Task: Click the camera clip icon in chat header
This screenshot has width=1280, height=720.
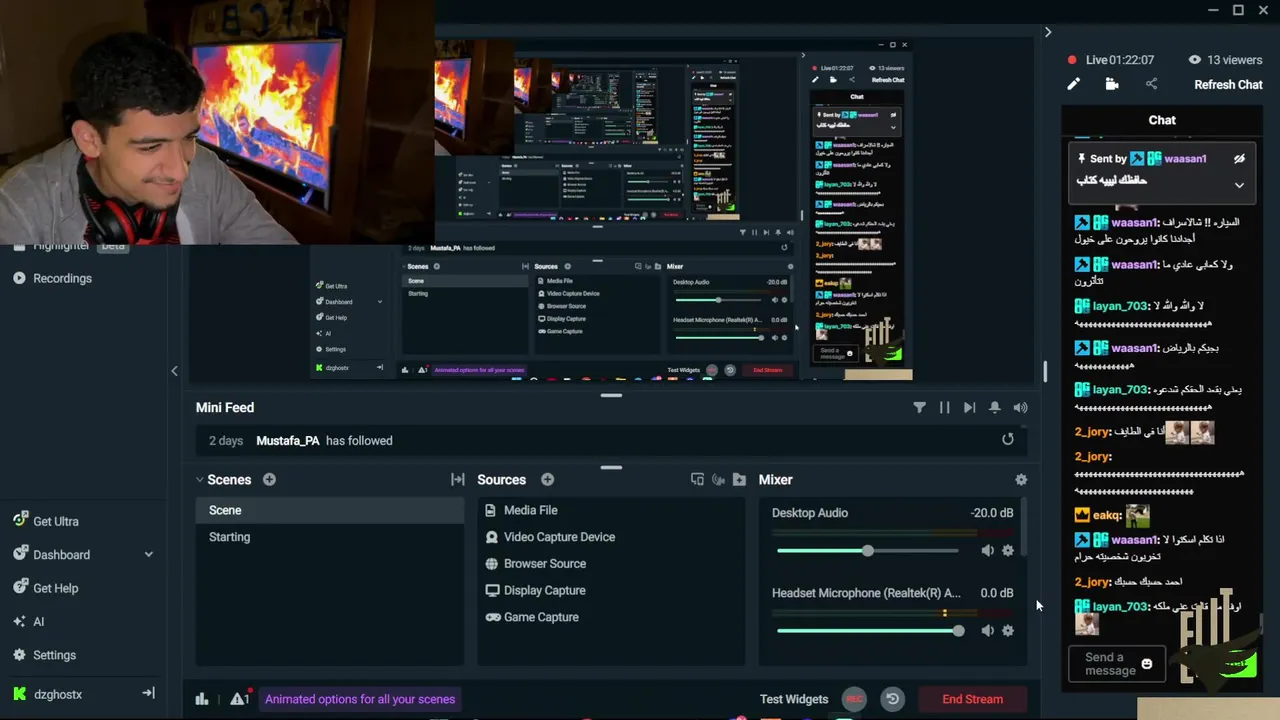Action: (1111, 84)
